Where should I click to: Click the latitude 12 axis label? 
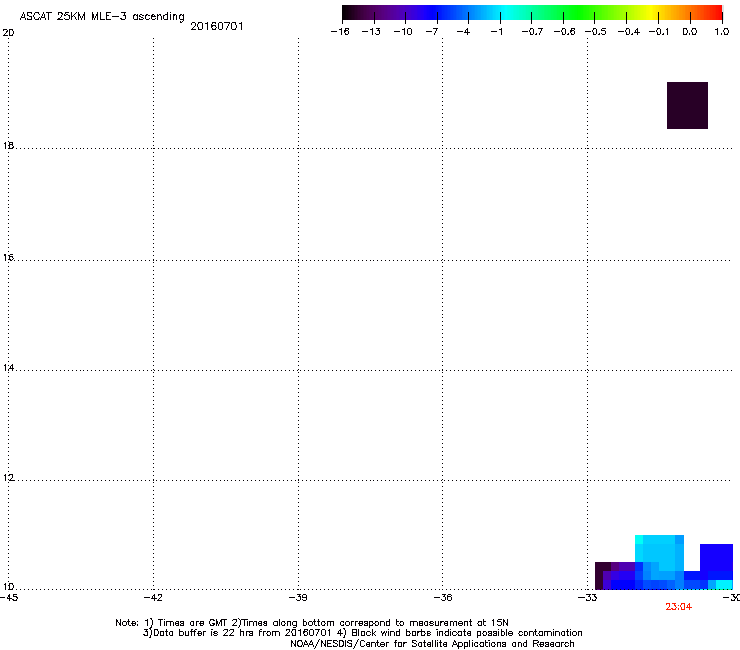8,478
